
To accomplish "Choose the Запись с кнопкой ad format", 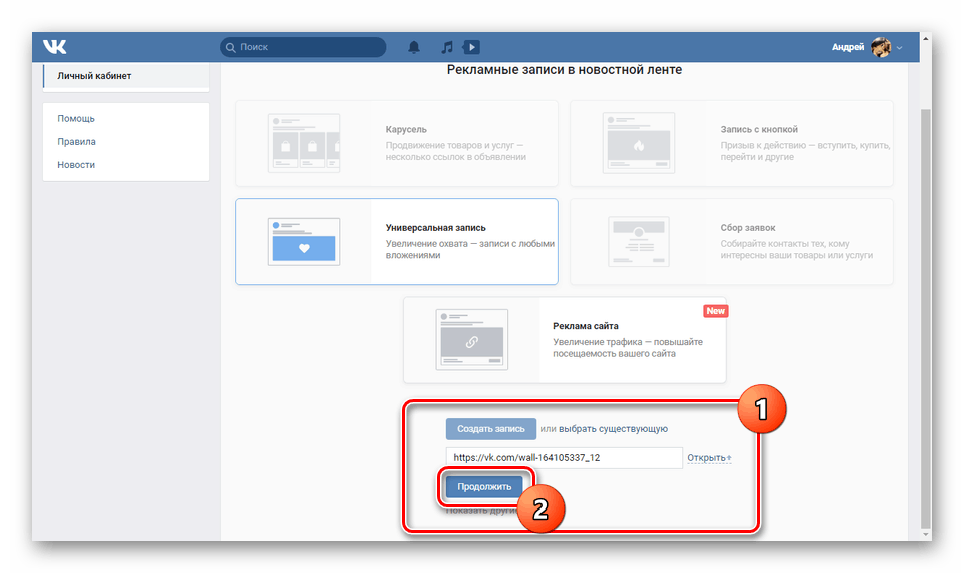I will (x=732, y=143).
